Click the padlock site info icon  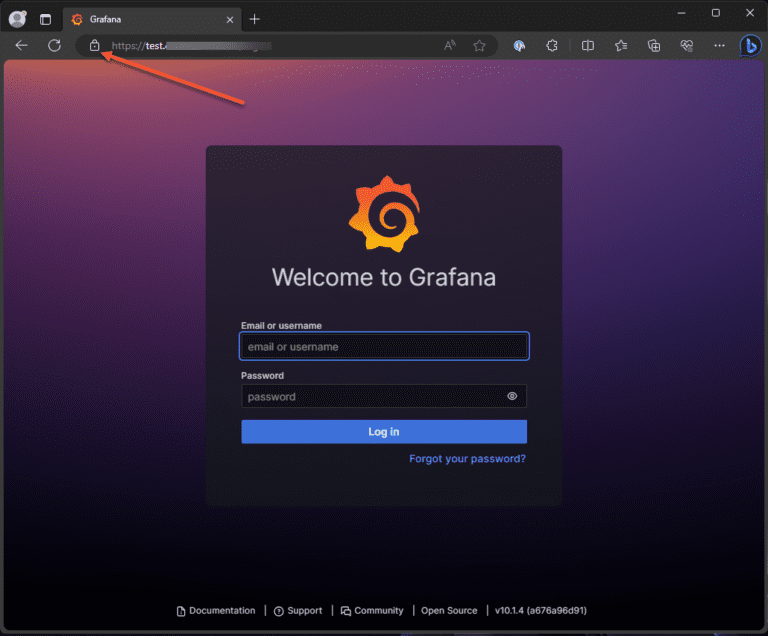[95, 46]
